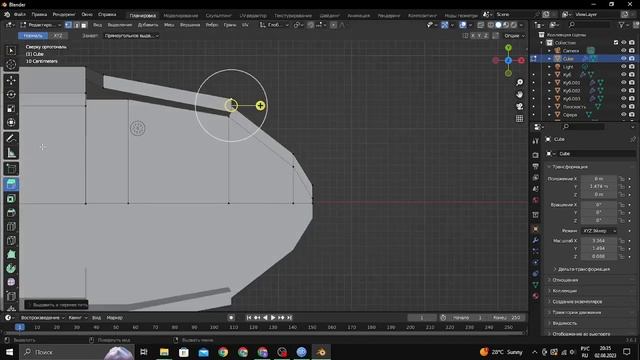This screenshot has width=640, height=360.
Task: Toggle the collection exclude checkbox in outliner
Action: coord(616,42)
